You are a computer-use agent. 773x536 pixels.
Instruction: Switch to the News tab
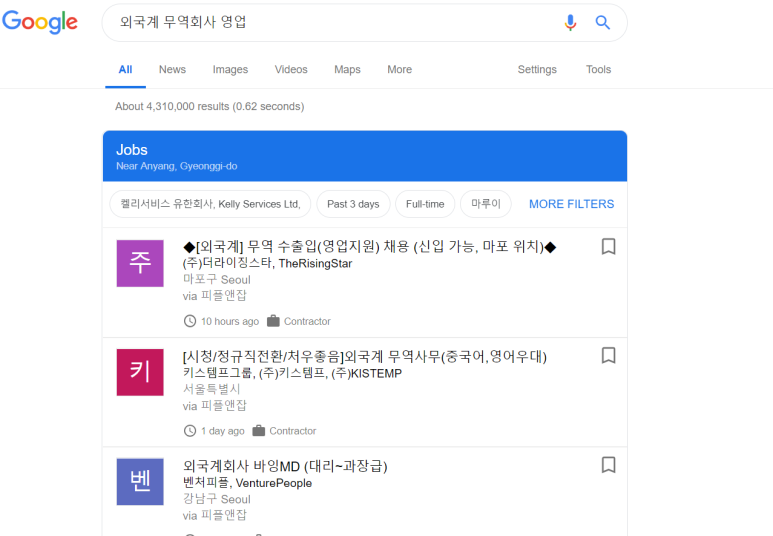[172, 70]
